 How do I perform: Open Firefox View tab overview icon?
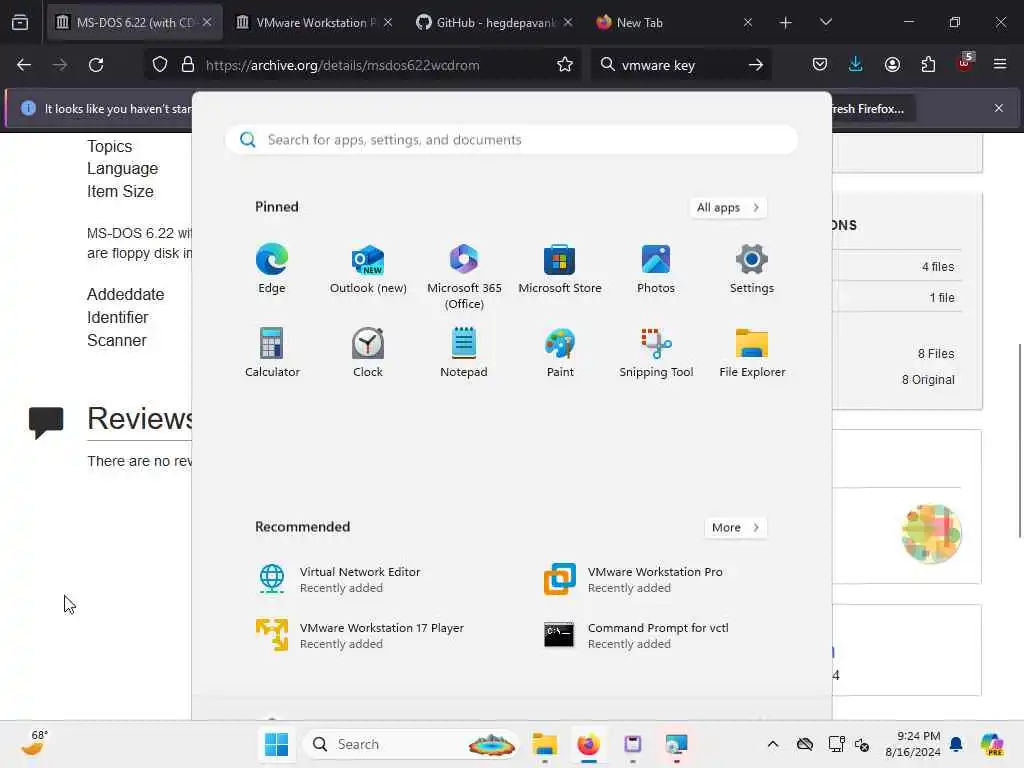click(x=20, y=22)
